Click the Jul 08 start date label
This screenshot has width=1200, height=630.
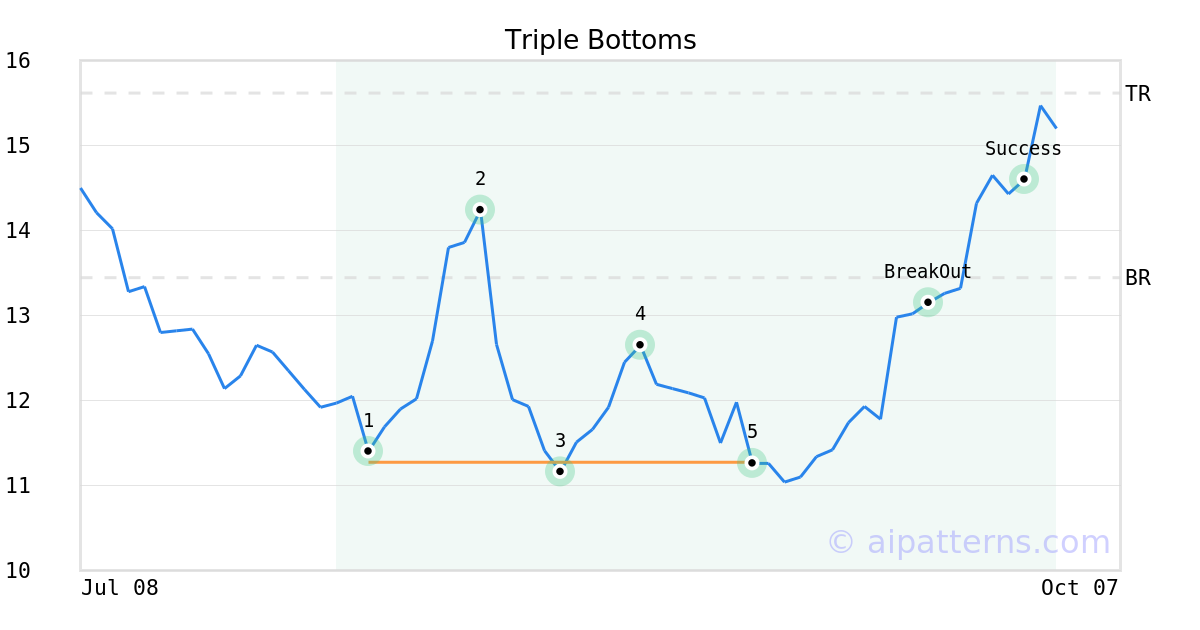(x=120, y=588)
